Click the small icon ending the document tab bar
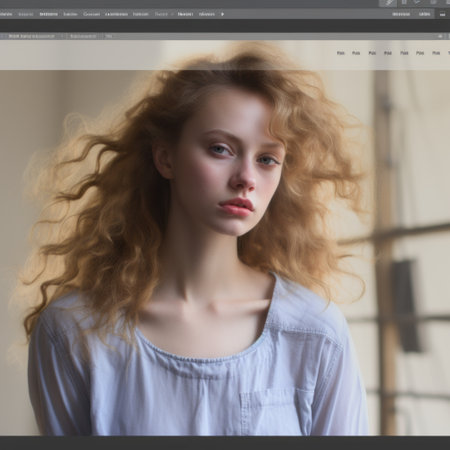Screen dimensions: 450x450 point(440,36)
